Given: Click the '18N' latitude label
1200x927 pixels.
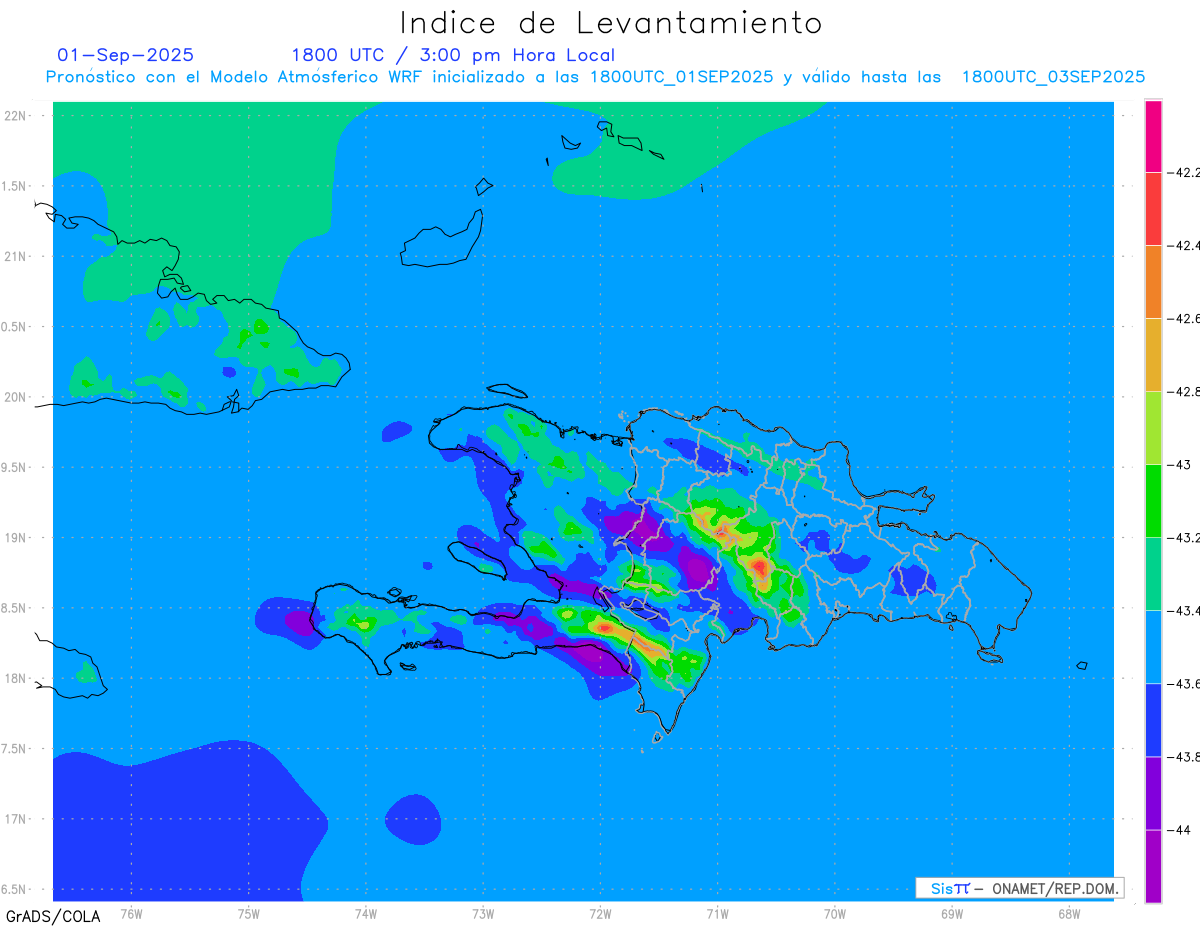Looking at the screenshot, I should click(x=15, y=678).
